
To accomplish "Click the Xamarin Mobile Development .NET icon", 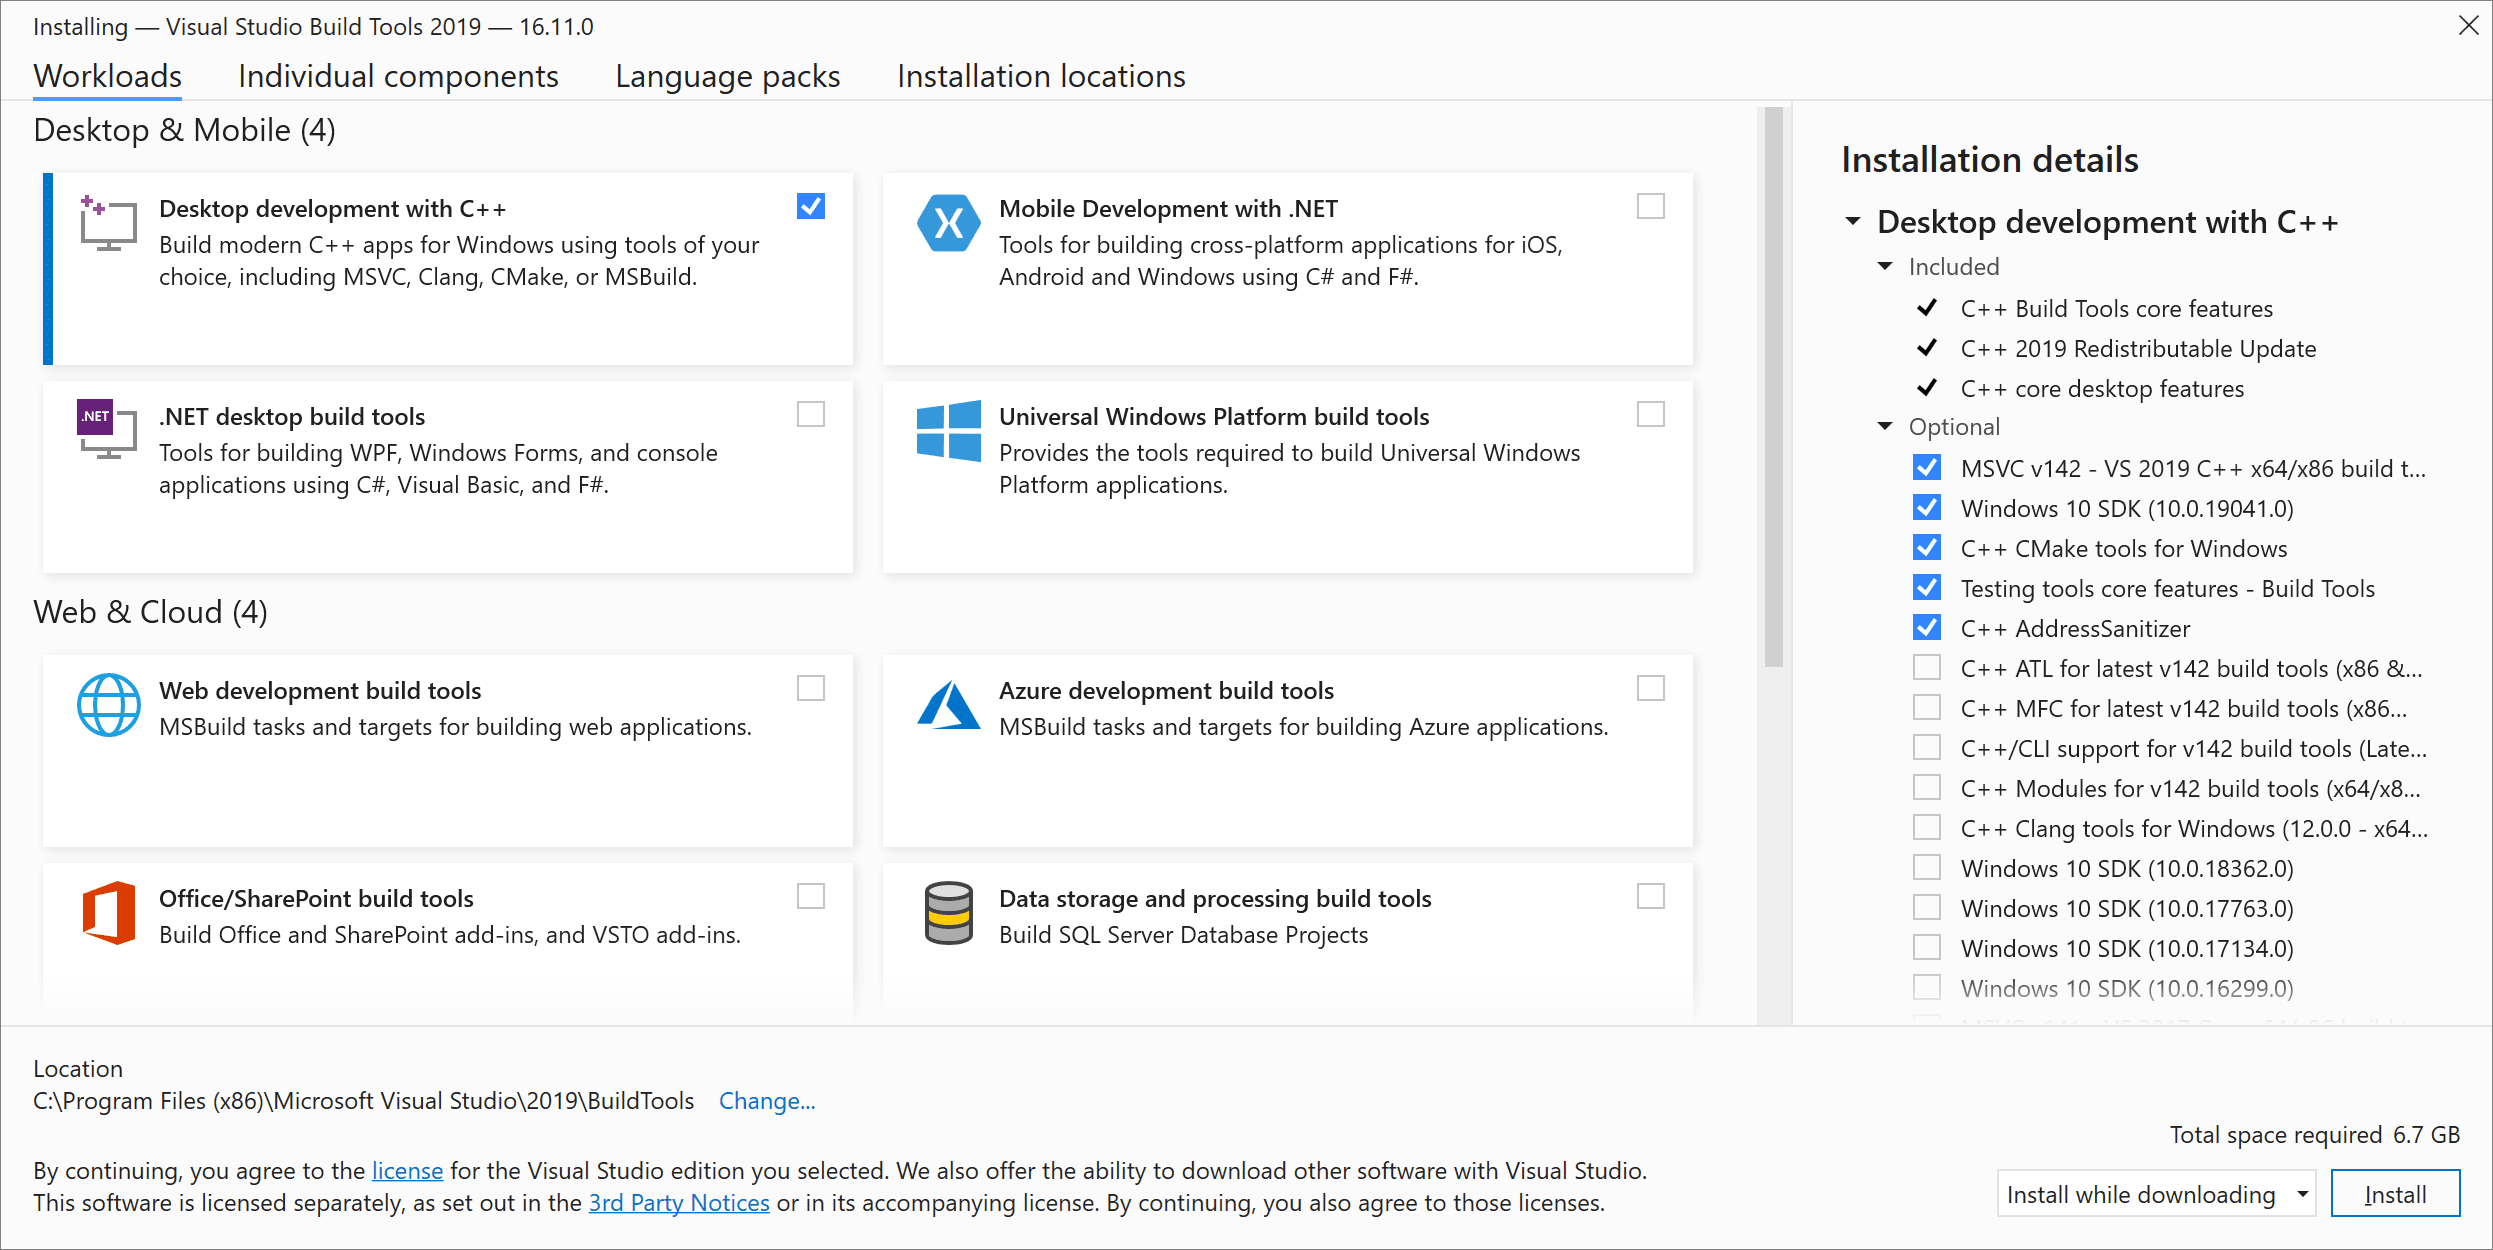I will [948, 223].
